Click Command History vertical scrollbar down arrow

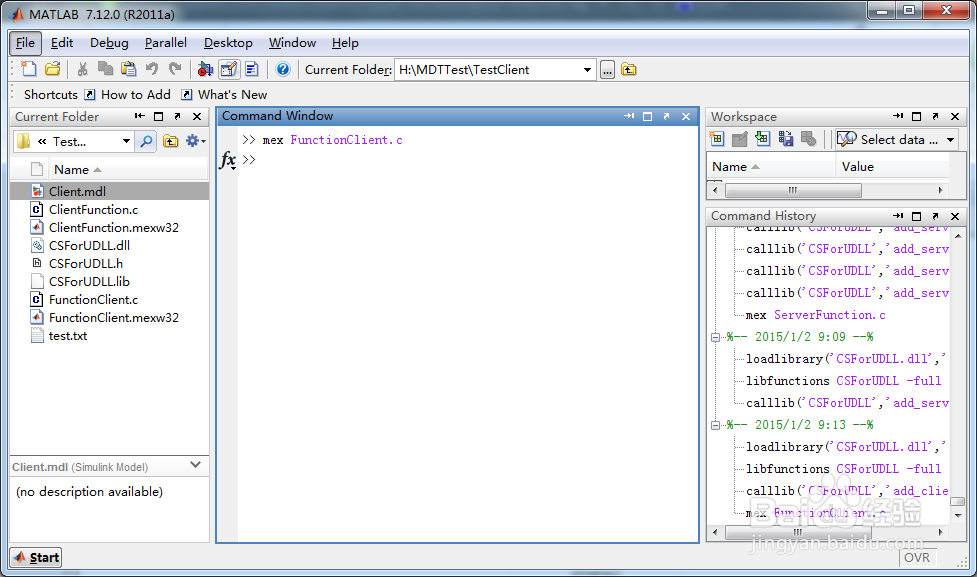[958, 515]
